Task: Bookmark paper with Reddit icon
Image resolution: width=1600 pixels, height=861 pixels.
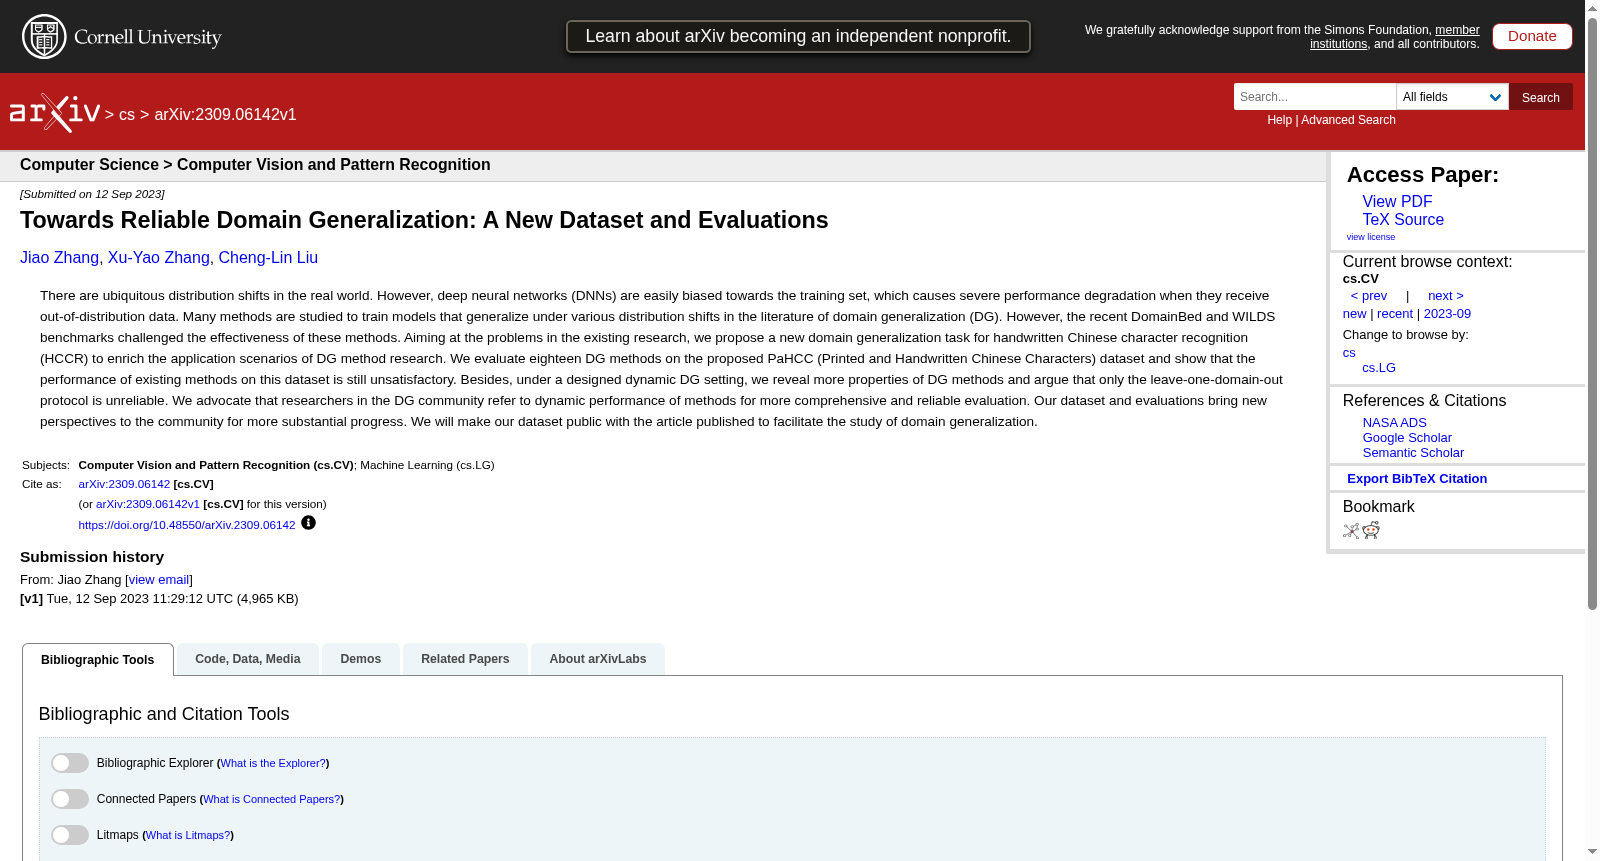Action: coord(1371,530)
